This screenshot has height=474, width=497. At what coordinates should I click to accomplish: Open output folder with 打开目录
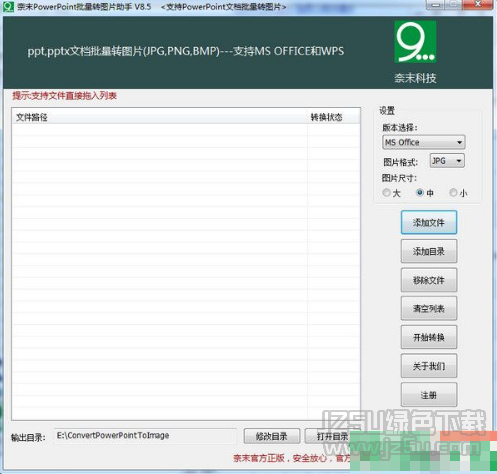click(x=332, y=436)
